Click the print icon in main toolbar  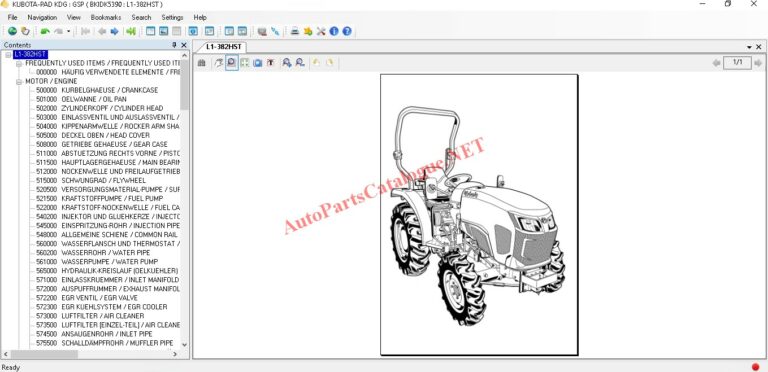pyautogui.click(x=295, y=31)
